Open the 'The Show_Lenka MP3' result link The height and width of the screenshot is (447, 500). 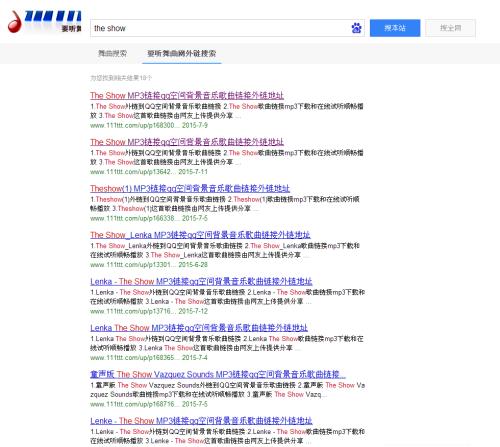point(200,235)
